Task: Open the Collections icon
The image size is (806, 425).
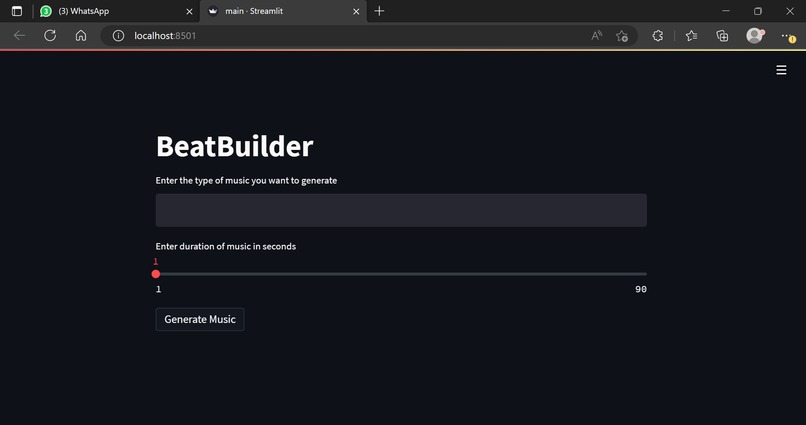Action: click(x=722, y=35)
